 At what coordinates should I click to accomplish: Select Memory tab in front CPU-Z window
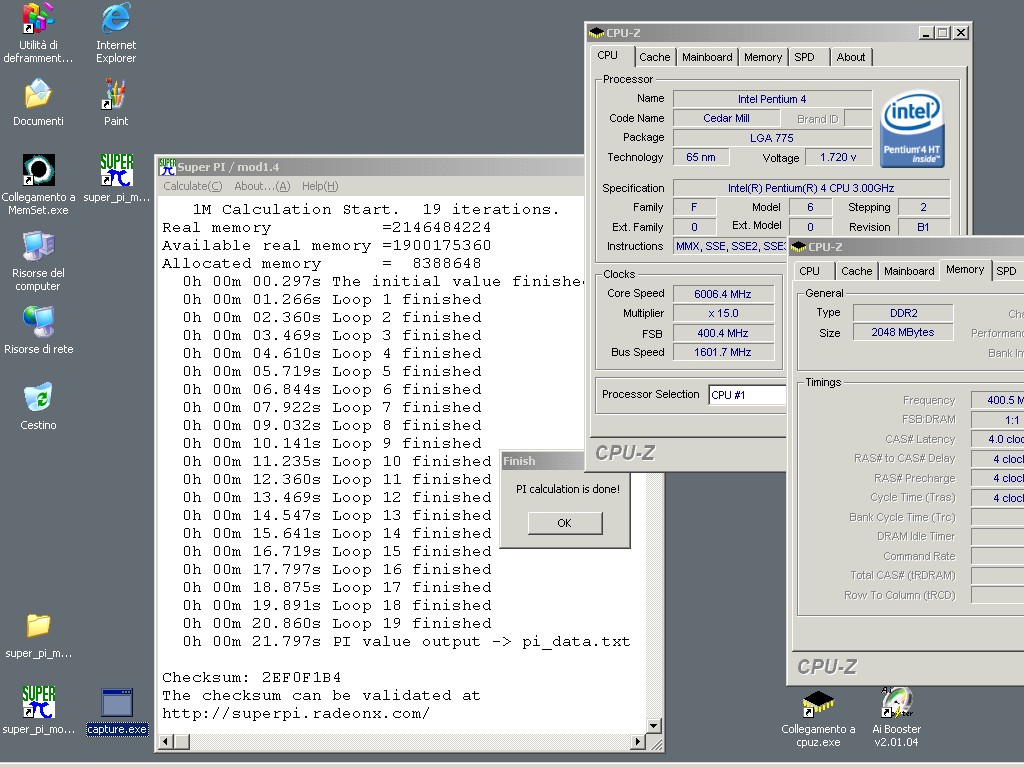pos(965,270)
